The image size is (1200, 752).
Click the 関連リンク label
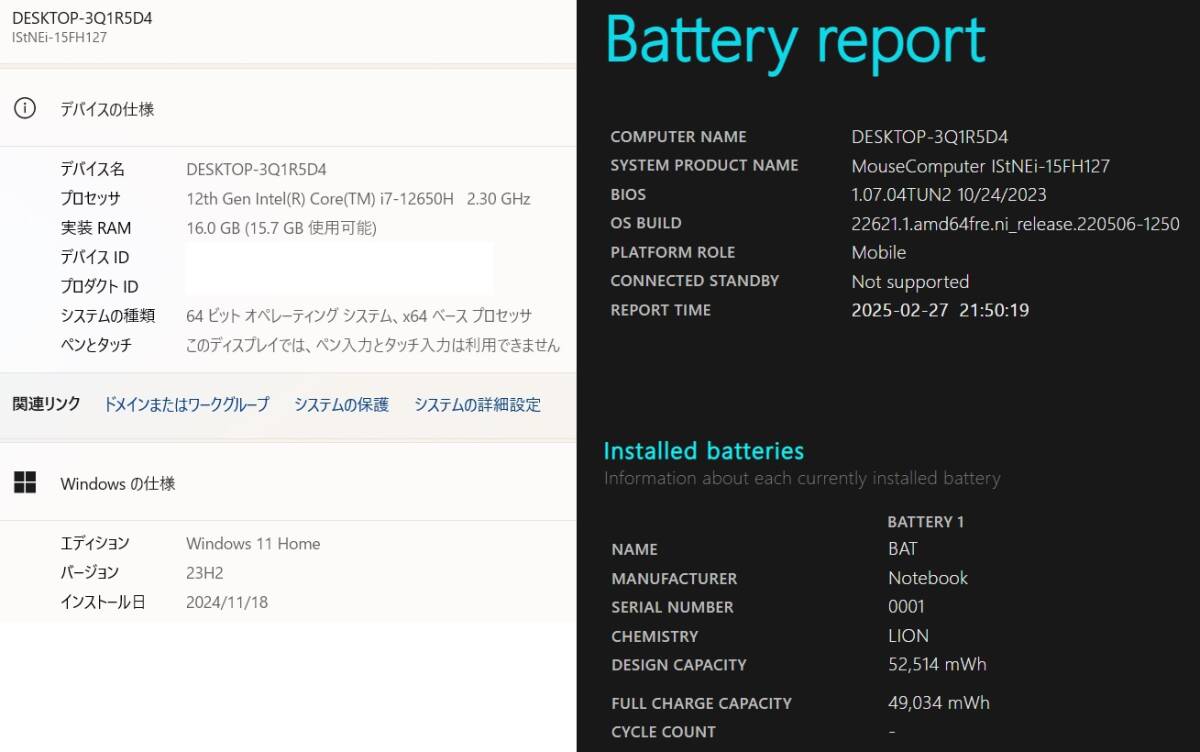(x=46, y=404)
